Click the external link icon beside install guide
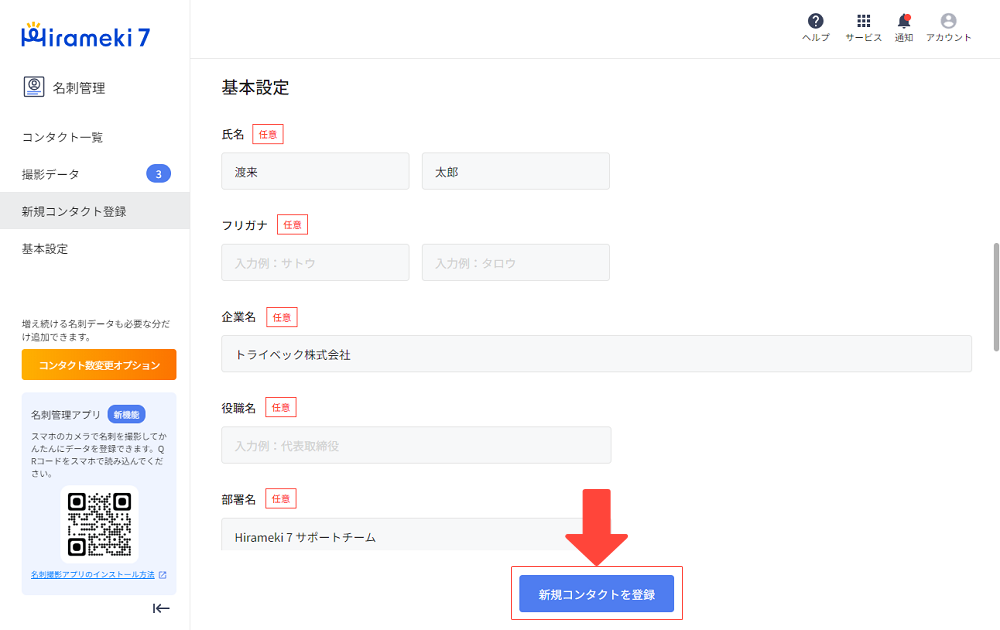The image size is (1000, 630). click(163, 575)
